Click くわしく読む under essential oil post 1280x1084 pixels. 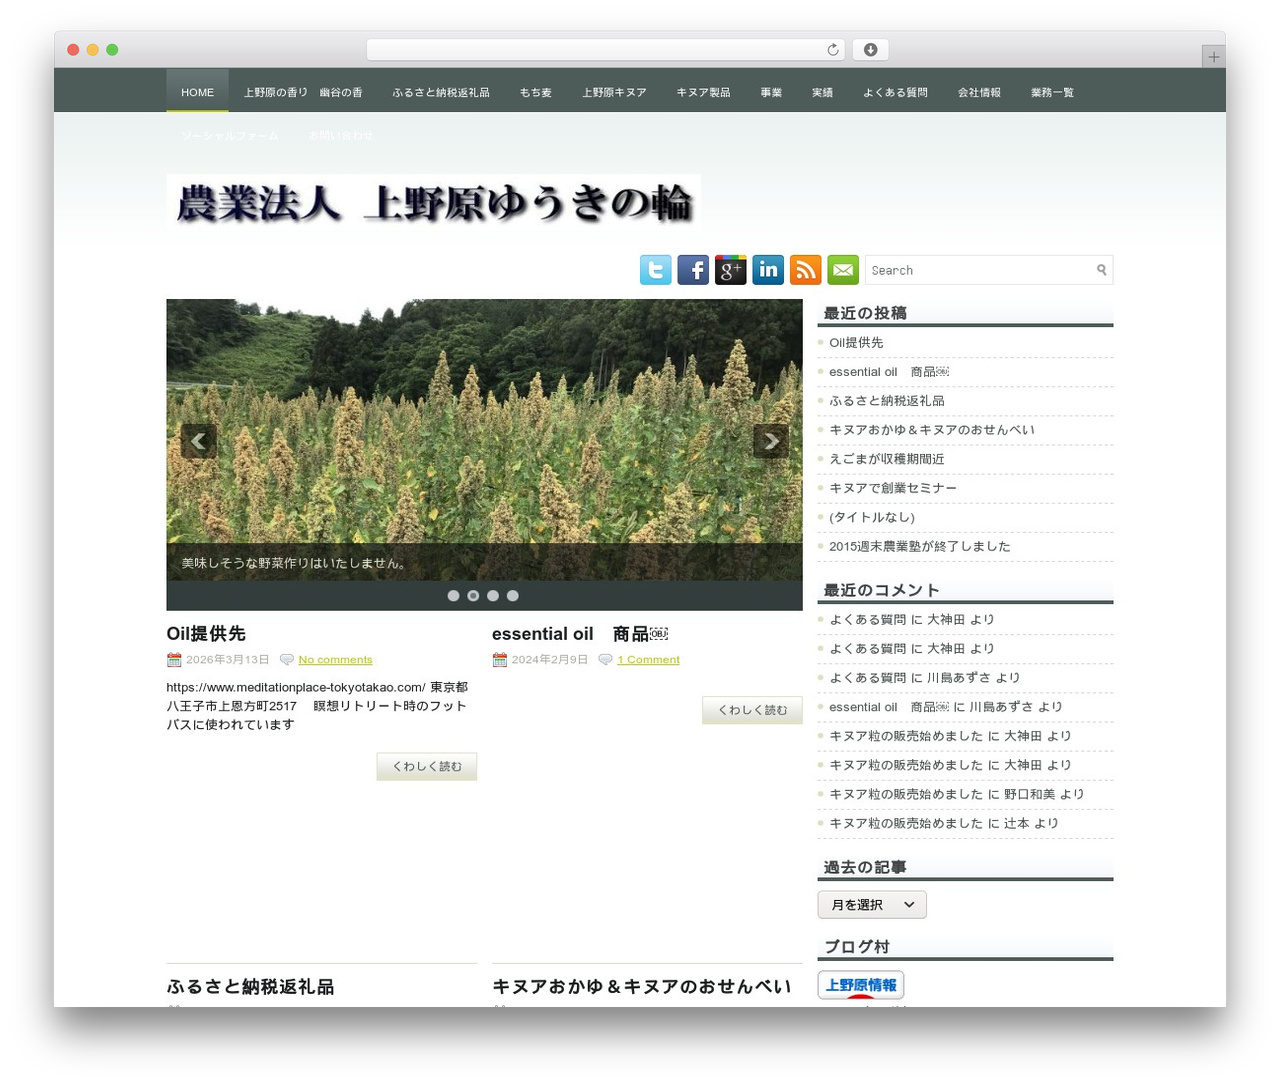pos(752,710)
